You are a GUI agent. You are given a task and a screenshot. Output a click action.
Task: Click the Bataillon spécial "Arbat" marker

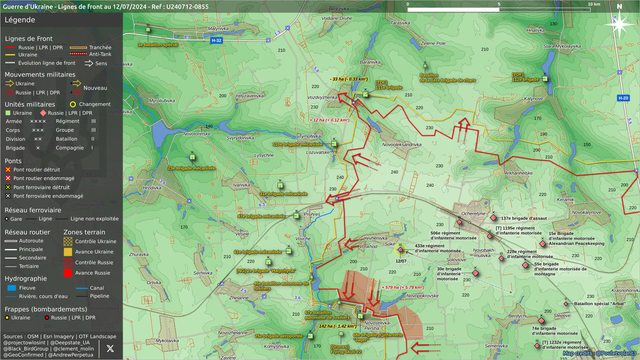566,304
